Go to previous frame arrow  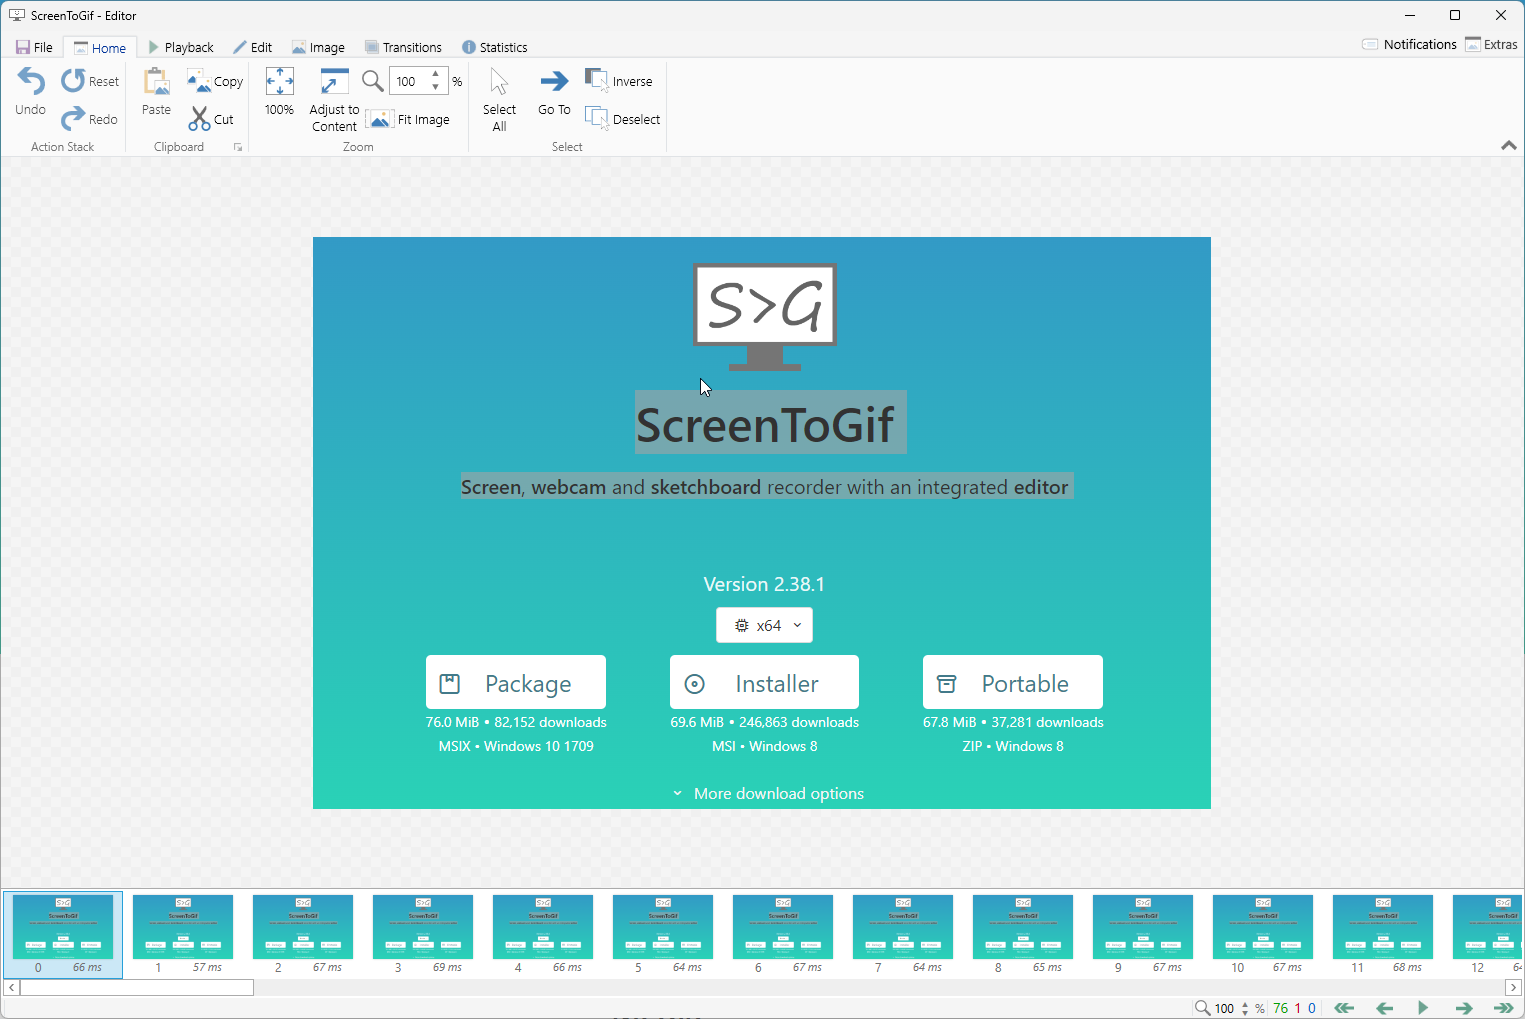pos(1384,1008)
